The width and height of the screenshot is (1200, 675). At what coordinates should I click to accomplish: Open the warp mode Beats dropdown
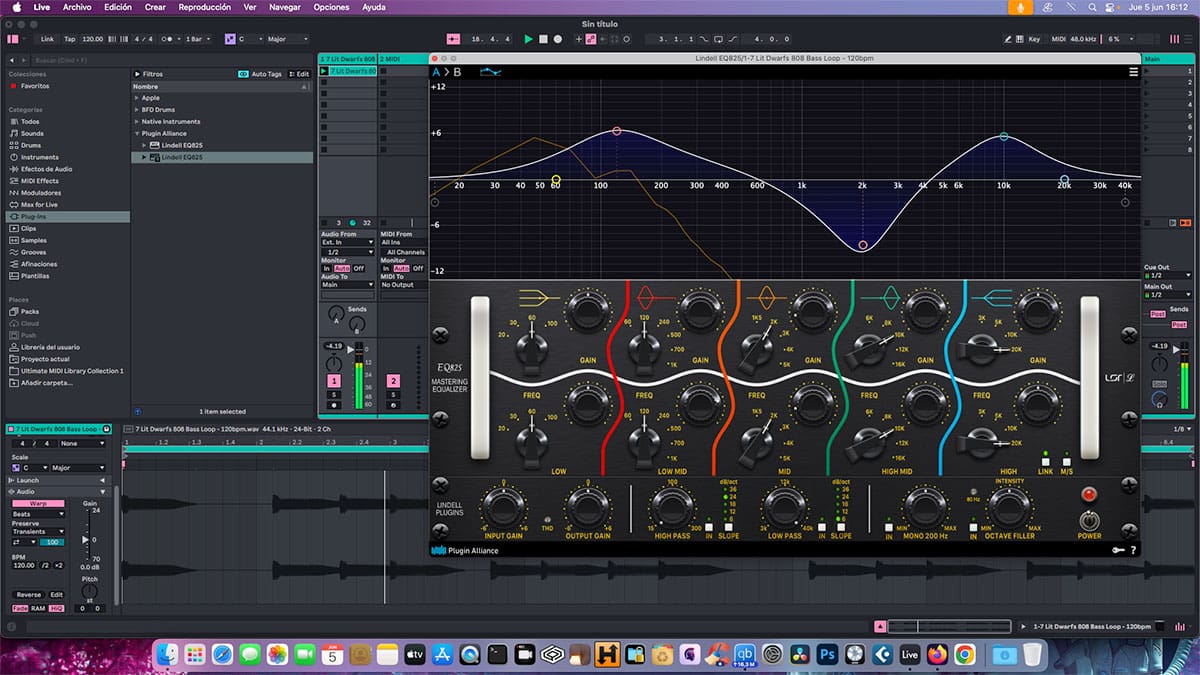click(x=39, y=513)
